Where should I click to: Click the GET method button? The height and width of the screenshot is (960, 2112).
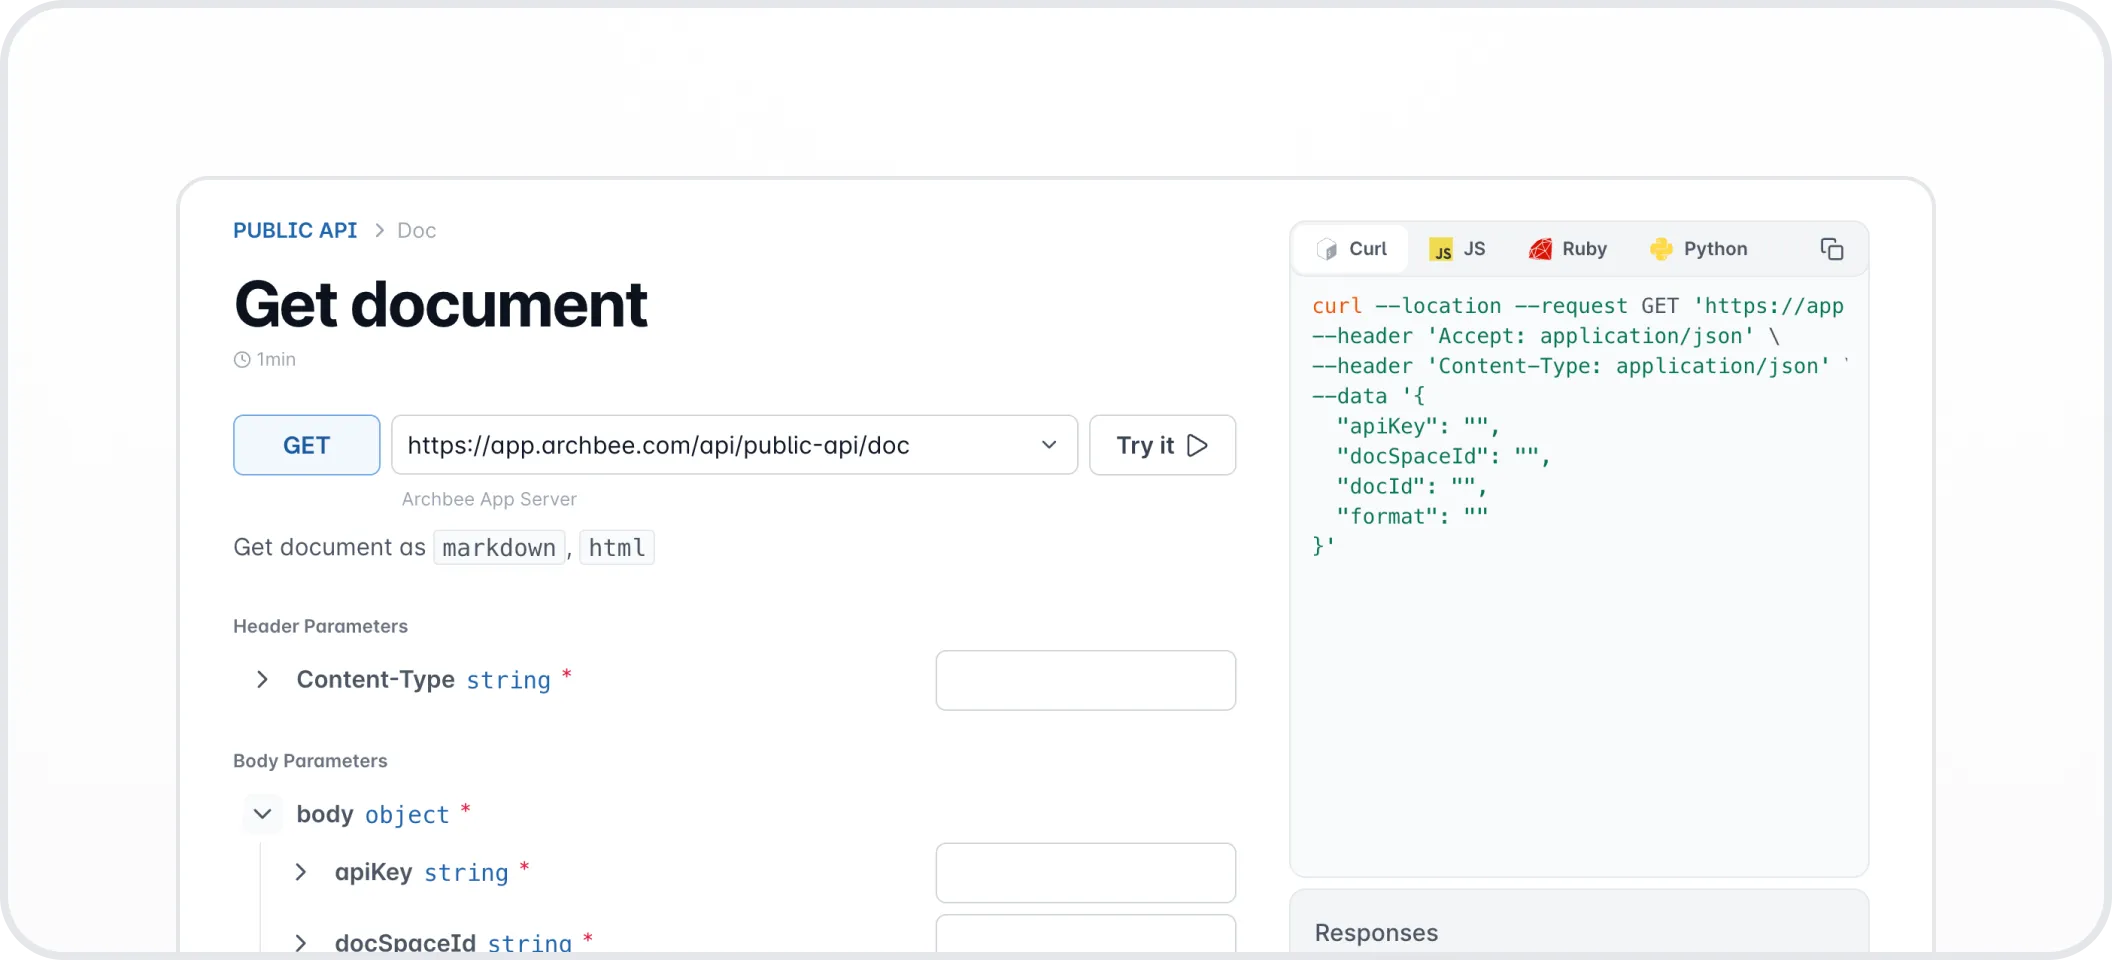point(306,445)
